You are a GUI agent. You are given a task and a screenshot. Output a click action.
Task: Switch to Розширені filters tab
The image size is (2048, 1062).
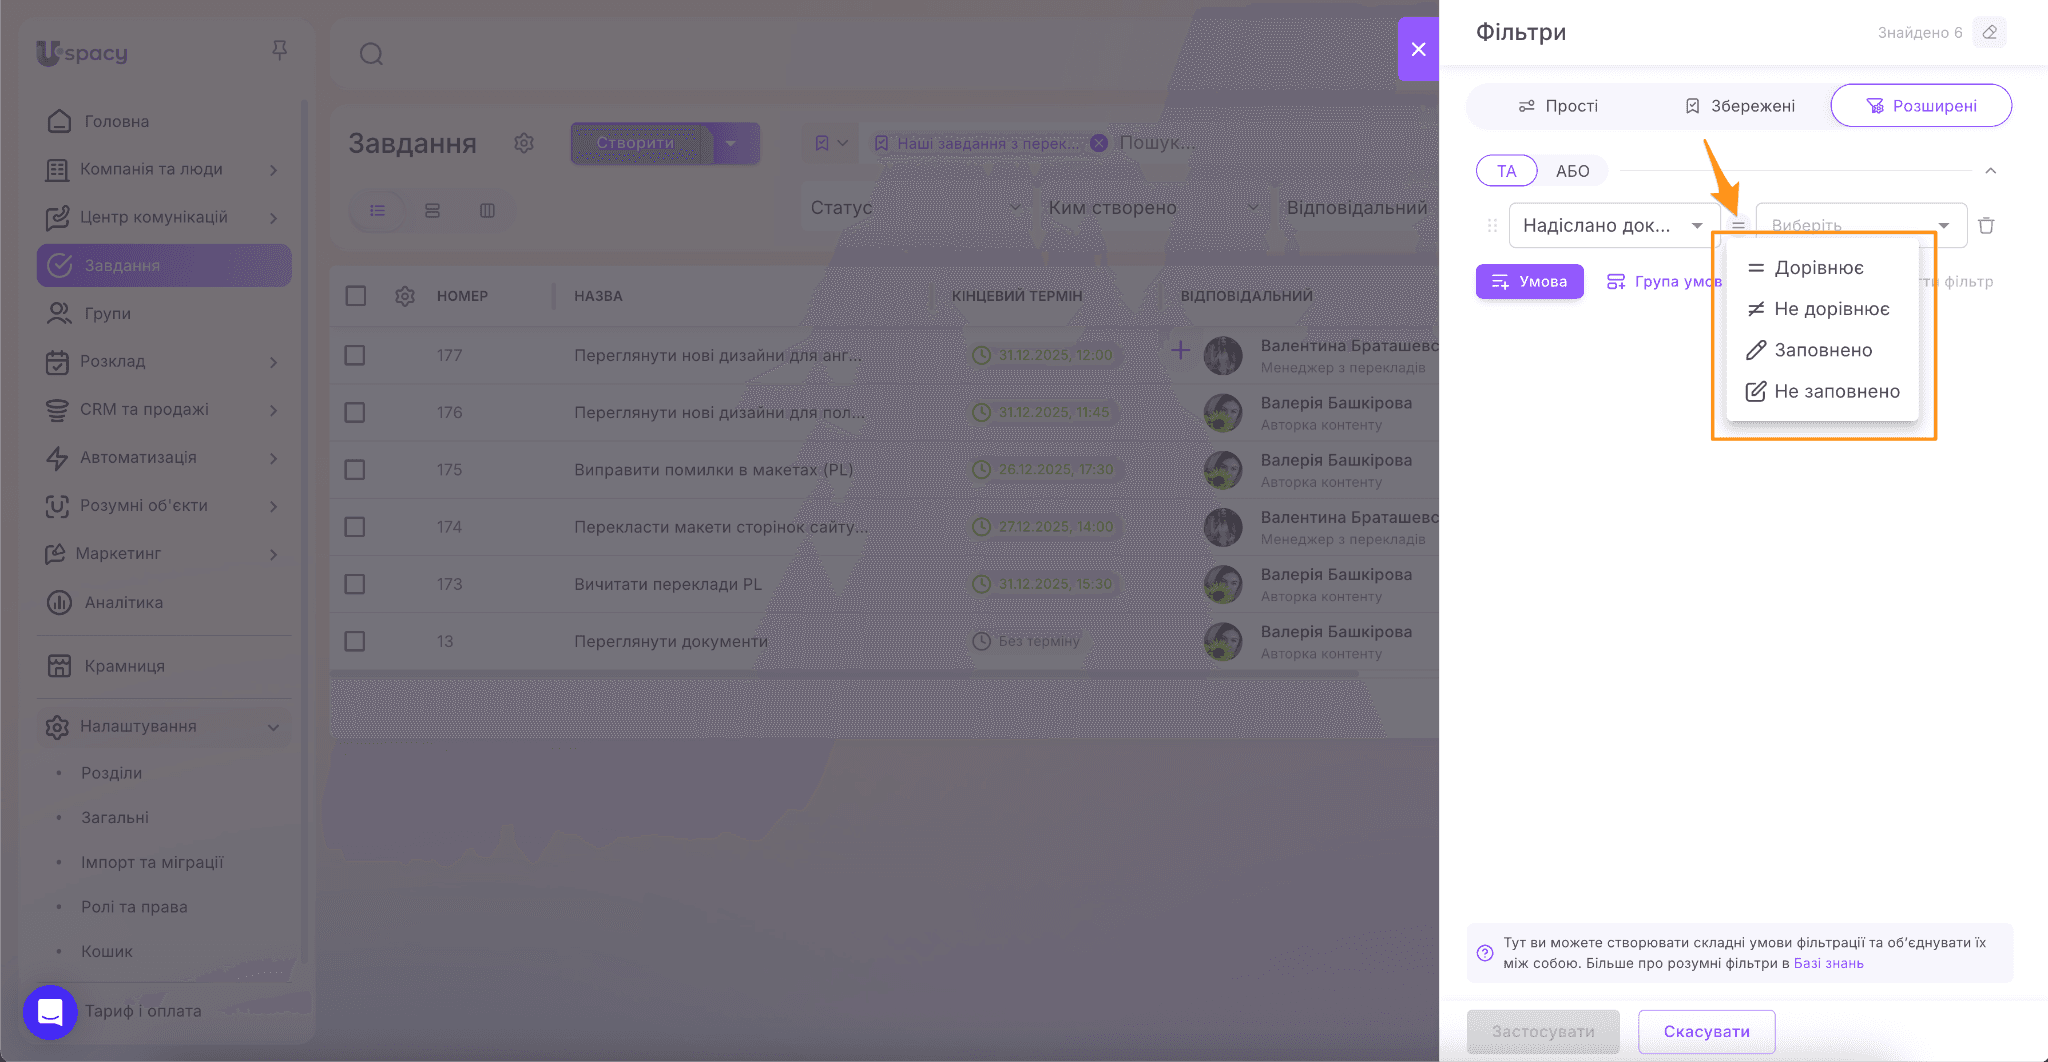(x=1921, y=106)
